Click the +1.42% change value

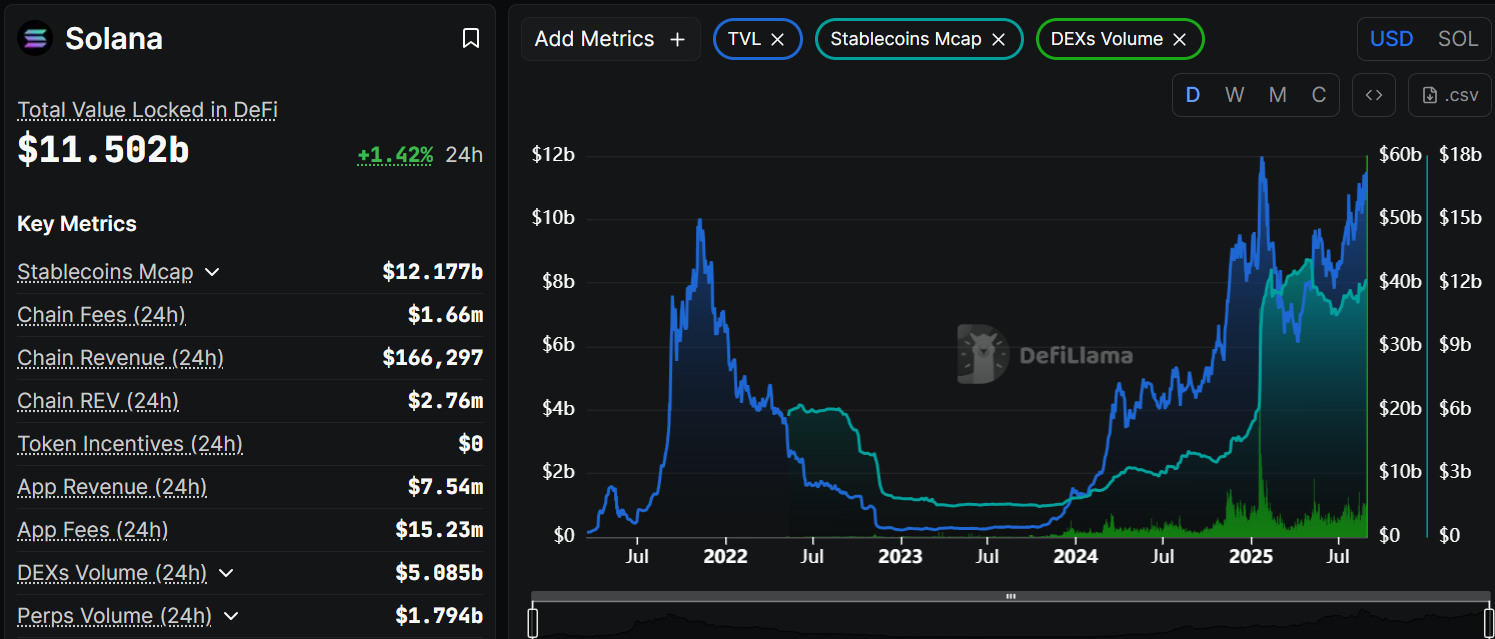(395, 155)
